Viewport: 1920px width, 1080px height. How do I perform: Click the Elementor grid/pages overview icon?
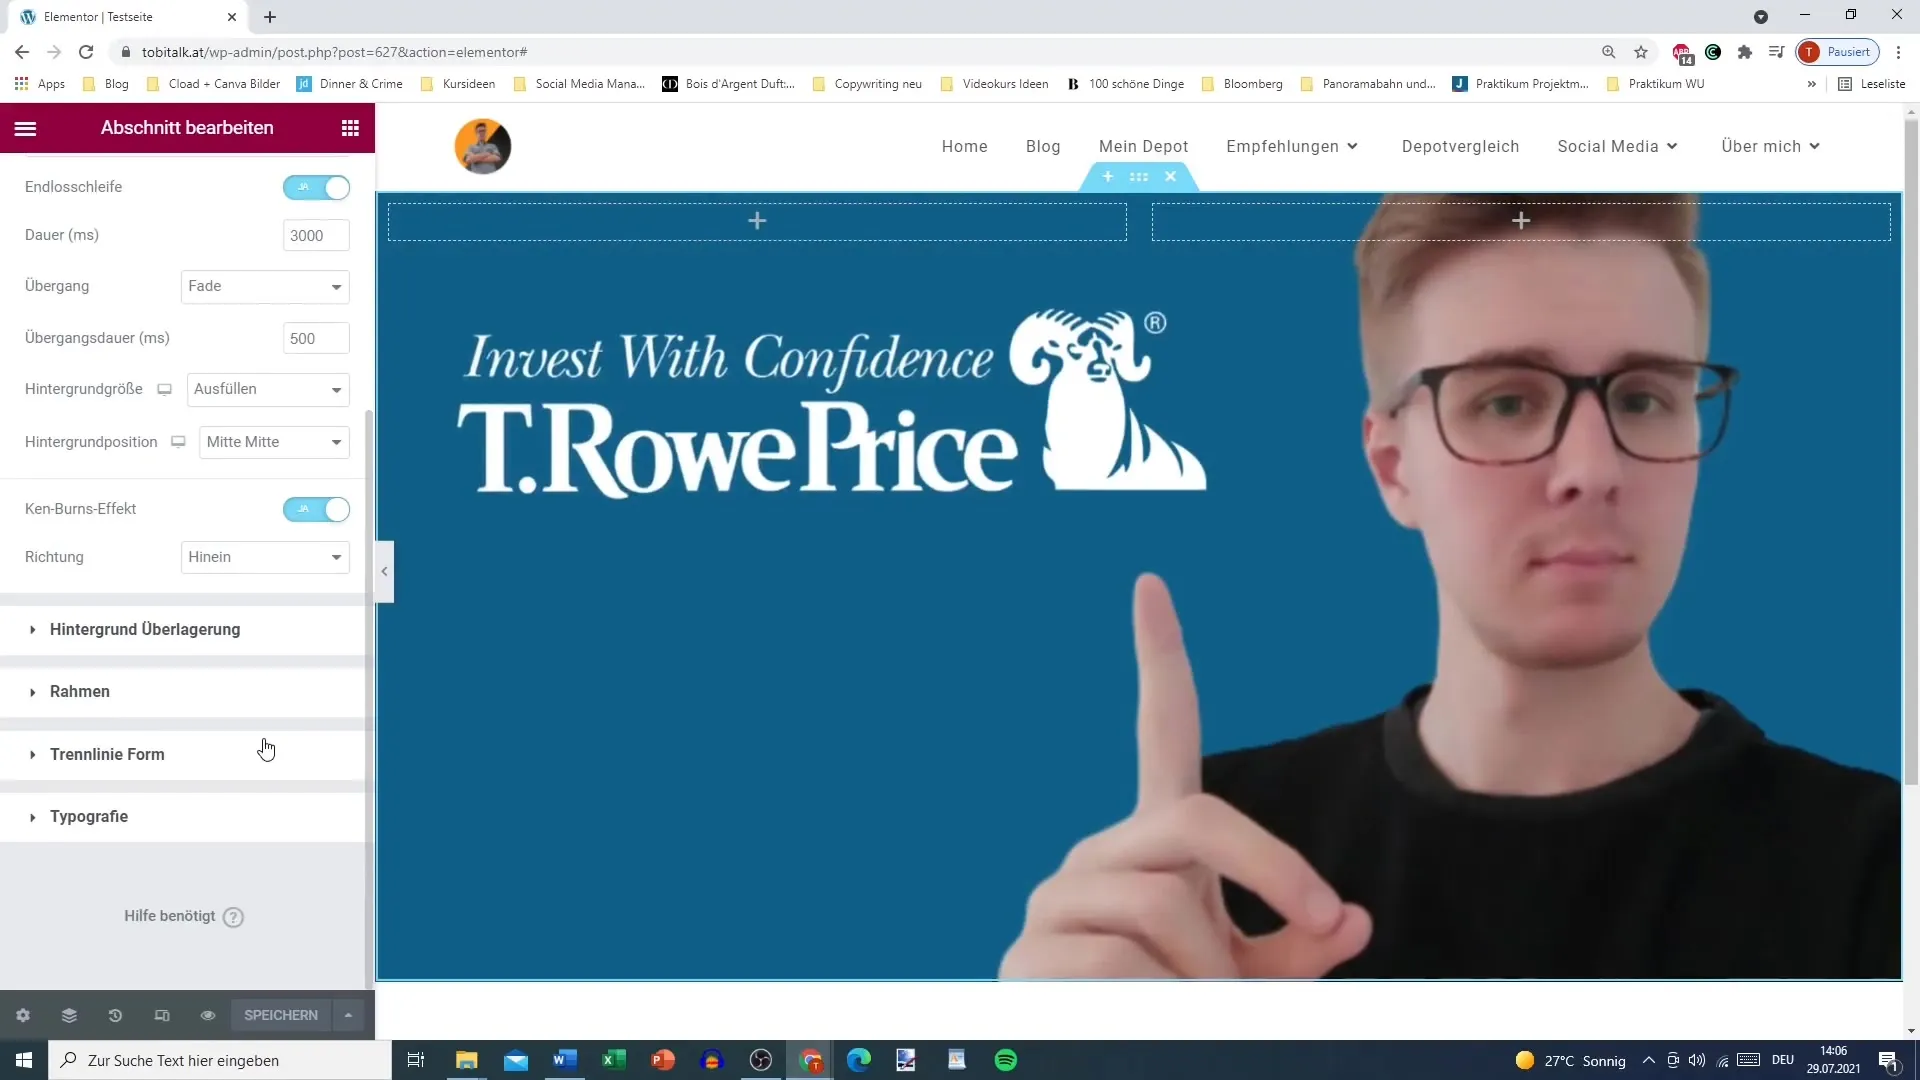[x=349, y=128]
